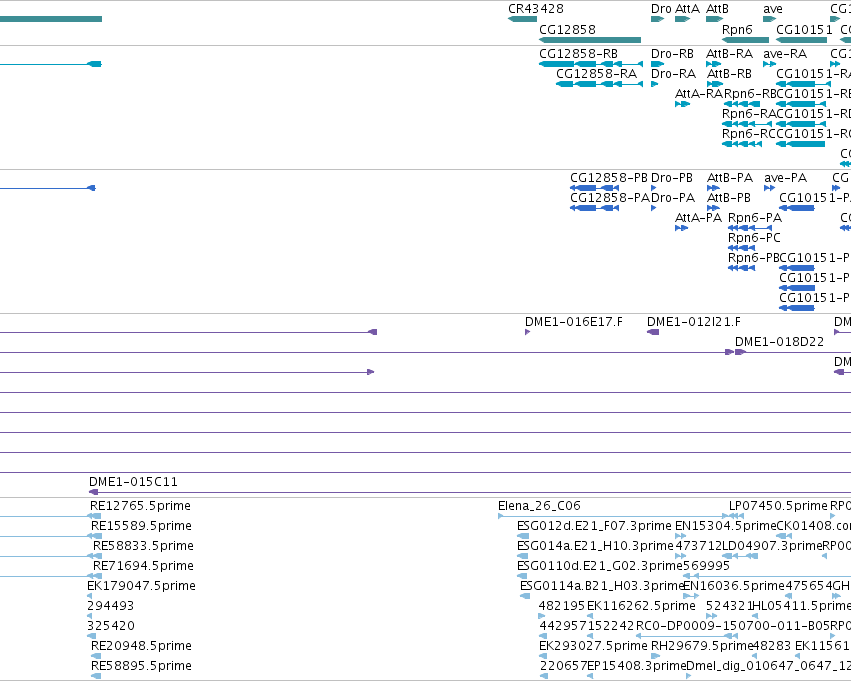
Task: Open BAC end DME1-016E17.F
Action: click(x=574, y=322)
